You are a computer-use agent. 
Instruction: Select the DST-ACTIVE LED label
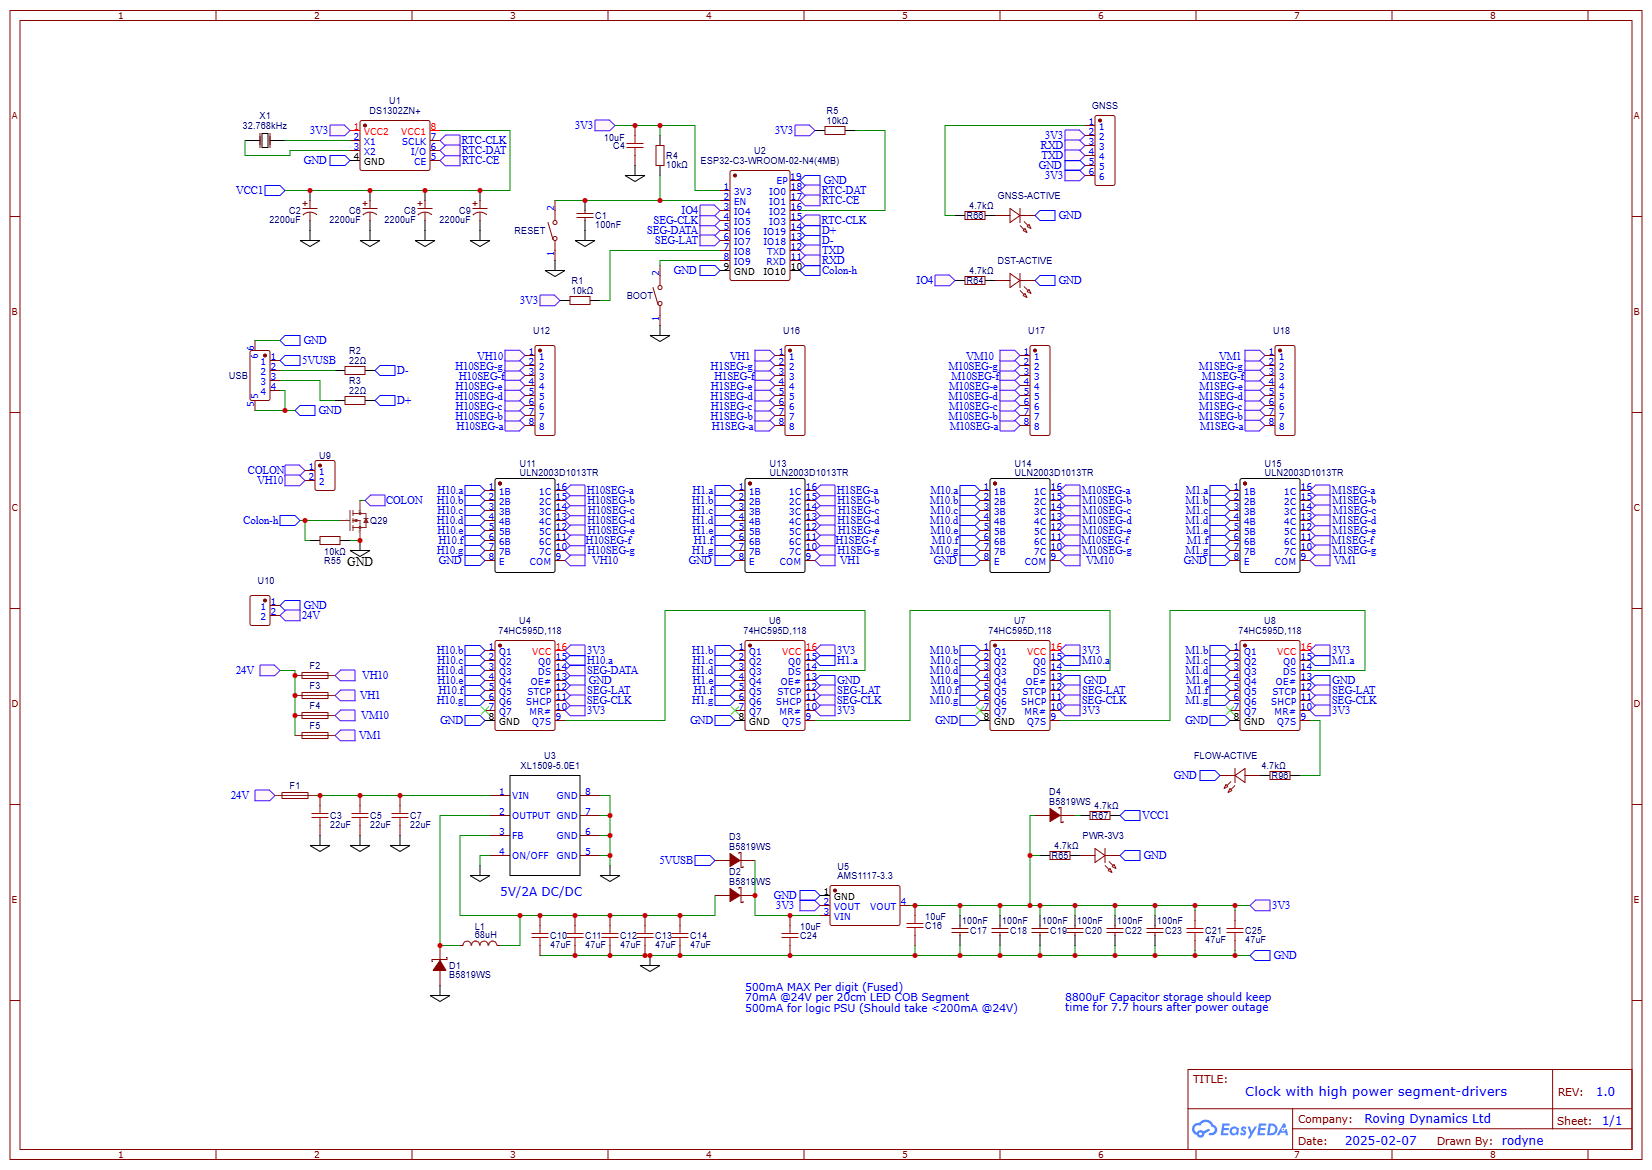[1025, 261]
